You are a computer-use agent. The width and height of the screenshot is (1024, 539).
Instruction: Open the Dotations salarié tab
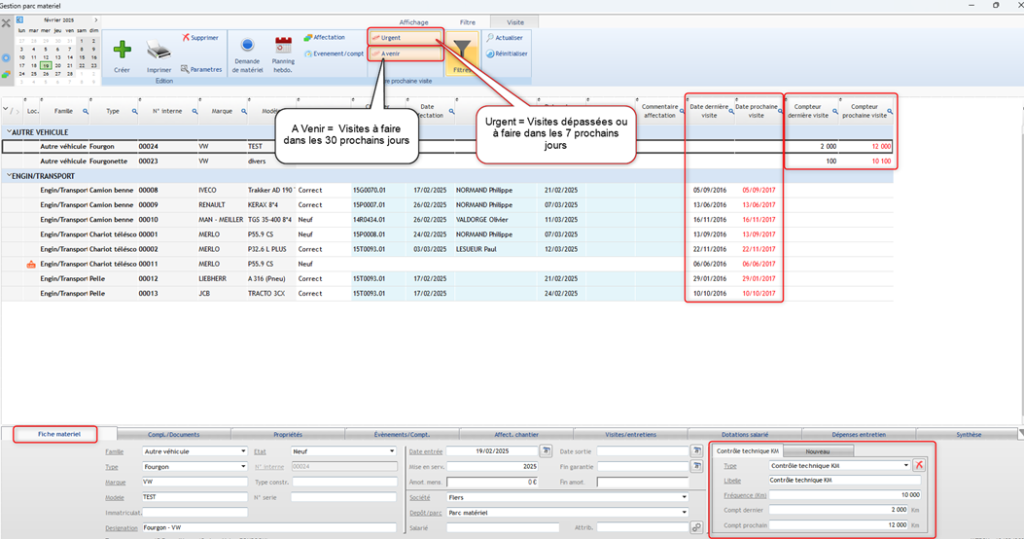pos(744,434)
